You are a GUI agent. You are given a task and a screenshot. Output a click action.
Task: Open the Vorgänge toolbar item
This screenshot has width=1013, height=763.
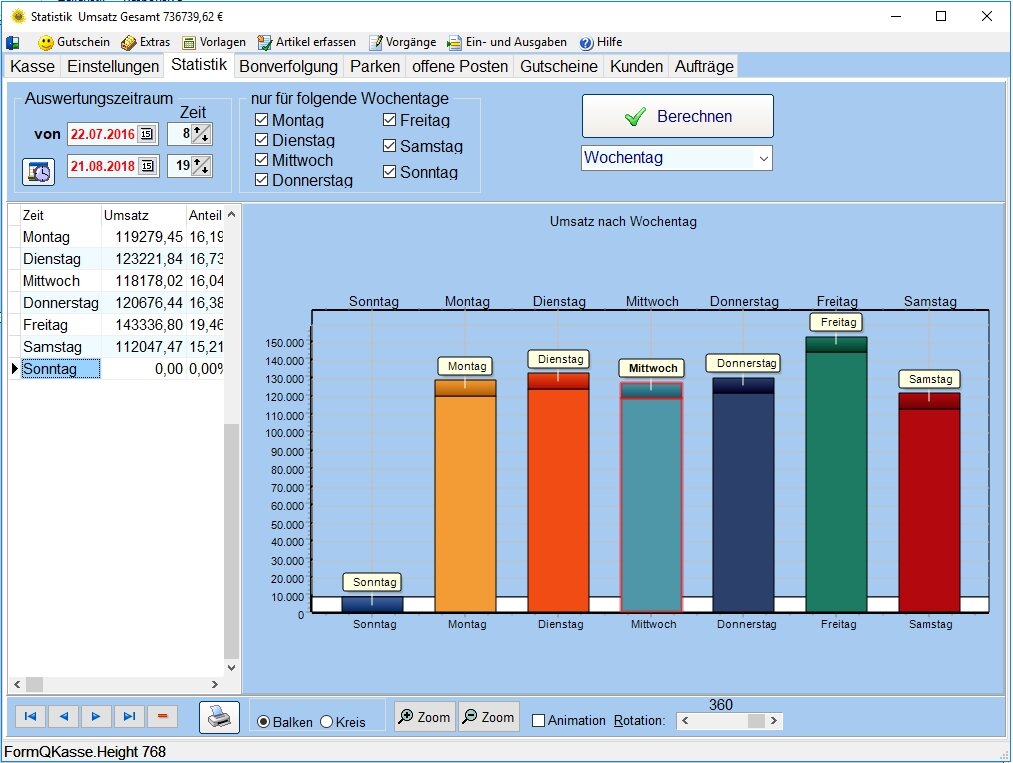(402, 42)
